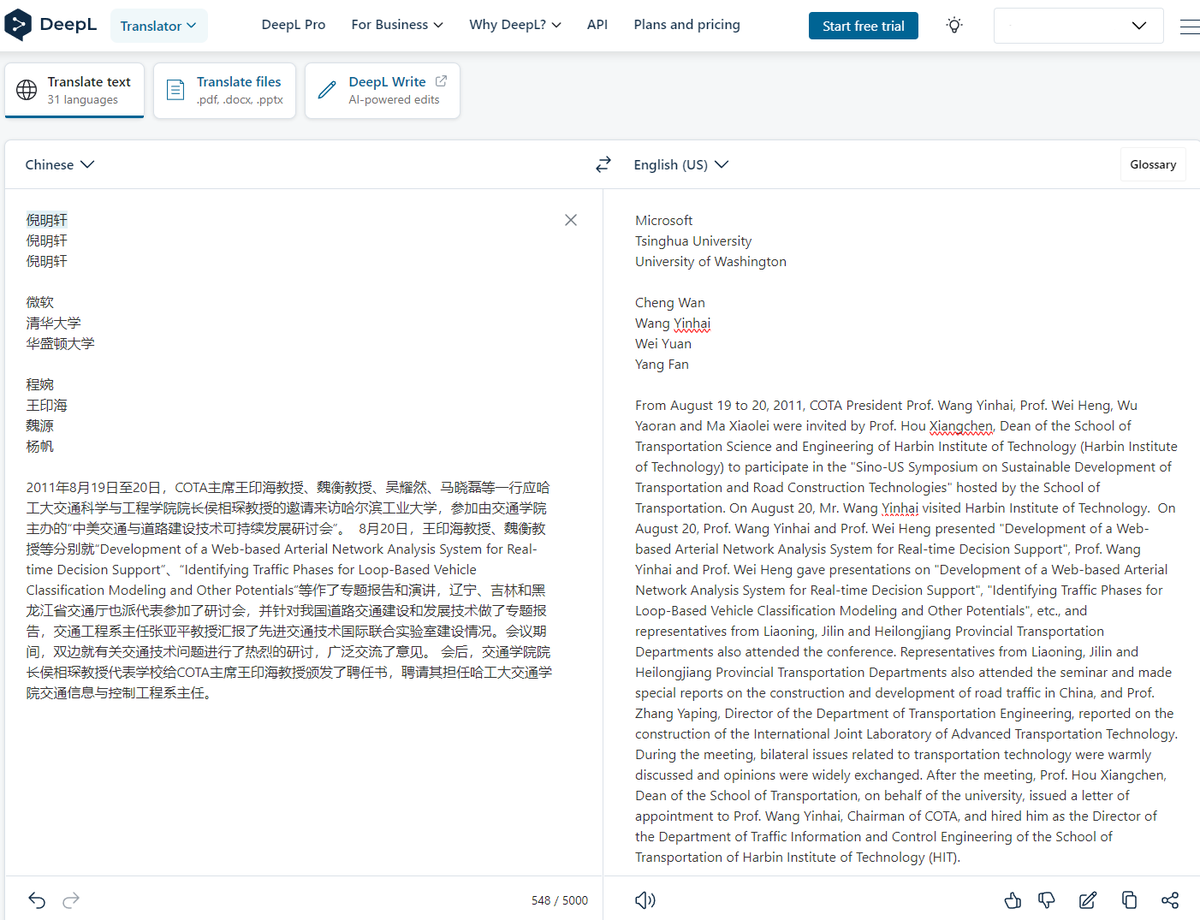Click the word "Microsoft" in translation
1200x920 pixels.
(664, 220)
